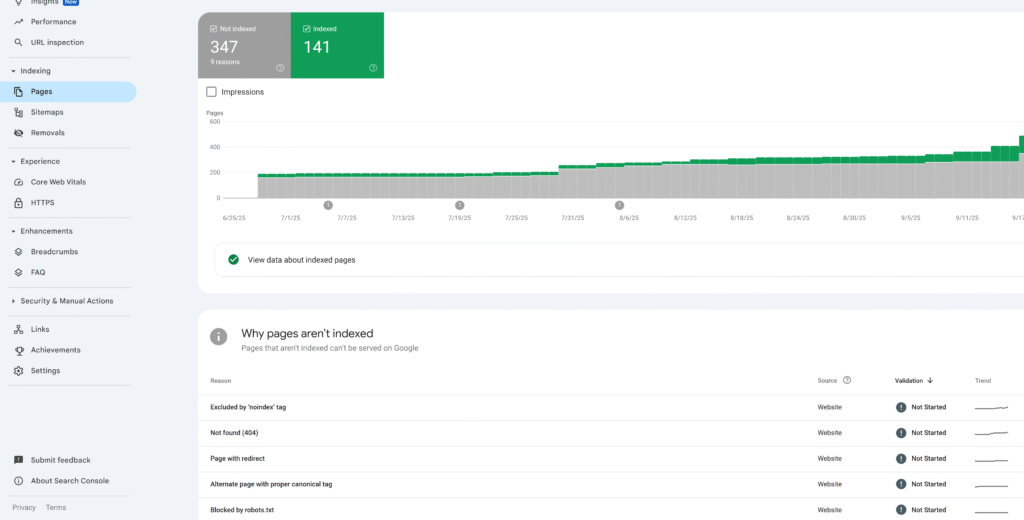1024x520 pixels.
Task: Collapse the Indexing section
Action: click(x=13, y=71)
